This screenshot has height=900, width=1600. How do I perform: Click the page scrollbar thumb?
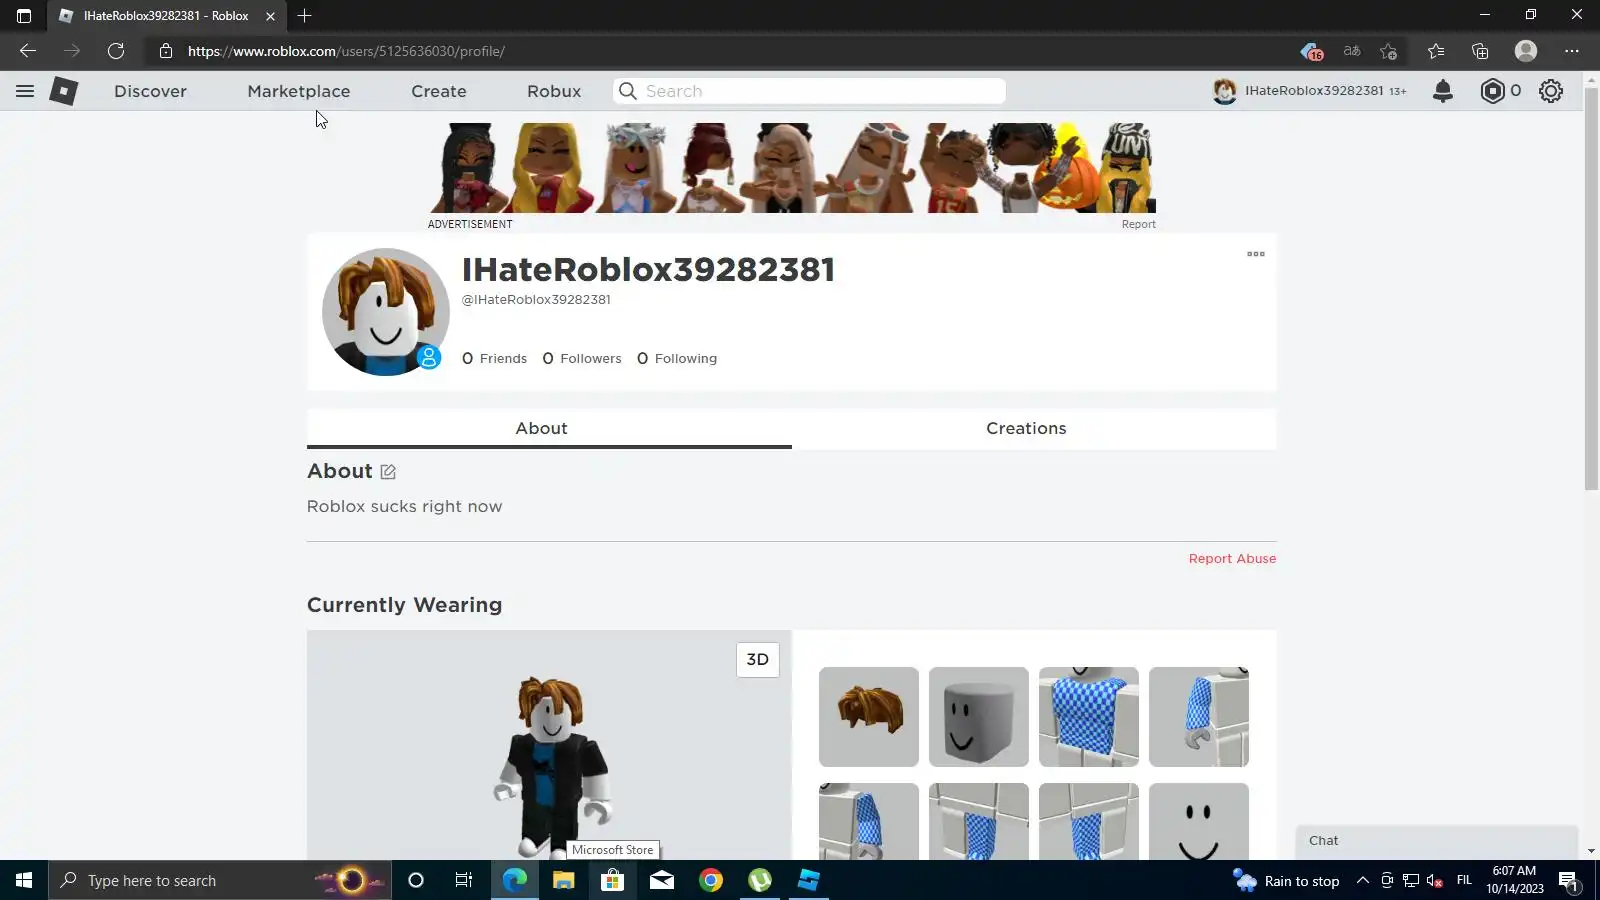tap(1591, 290)
